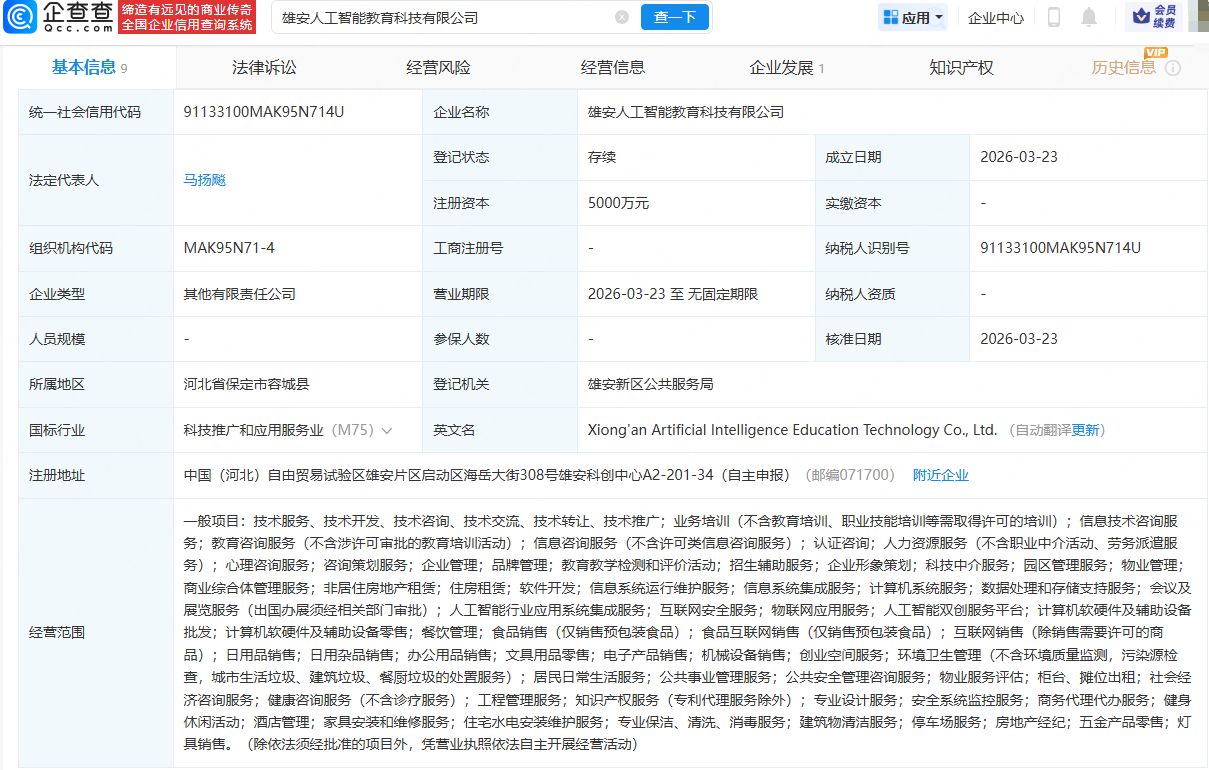Click the 附近企业 link
Viewport: 1209px width, 770px height.
point(941,475)
